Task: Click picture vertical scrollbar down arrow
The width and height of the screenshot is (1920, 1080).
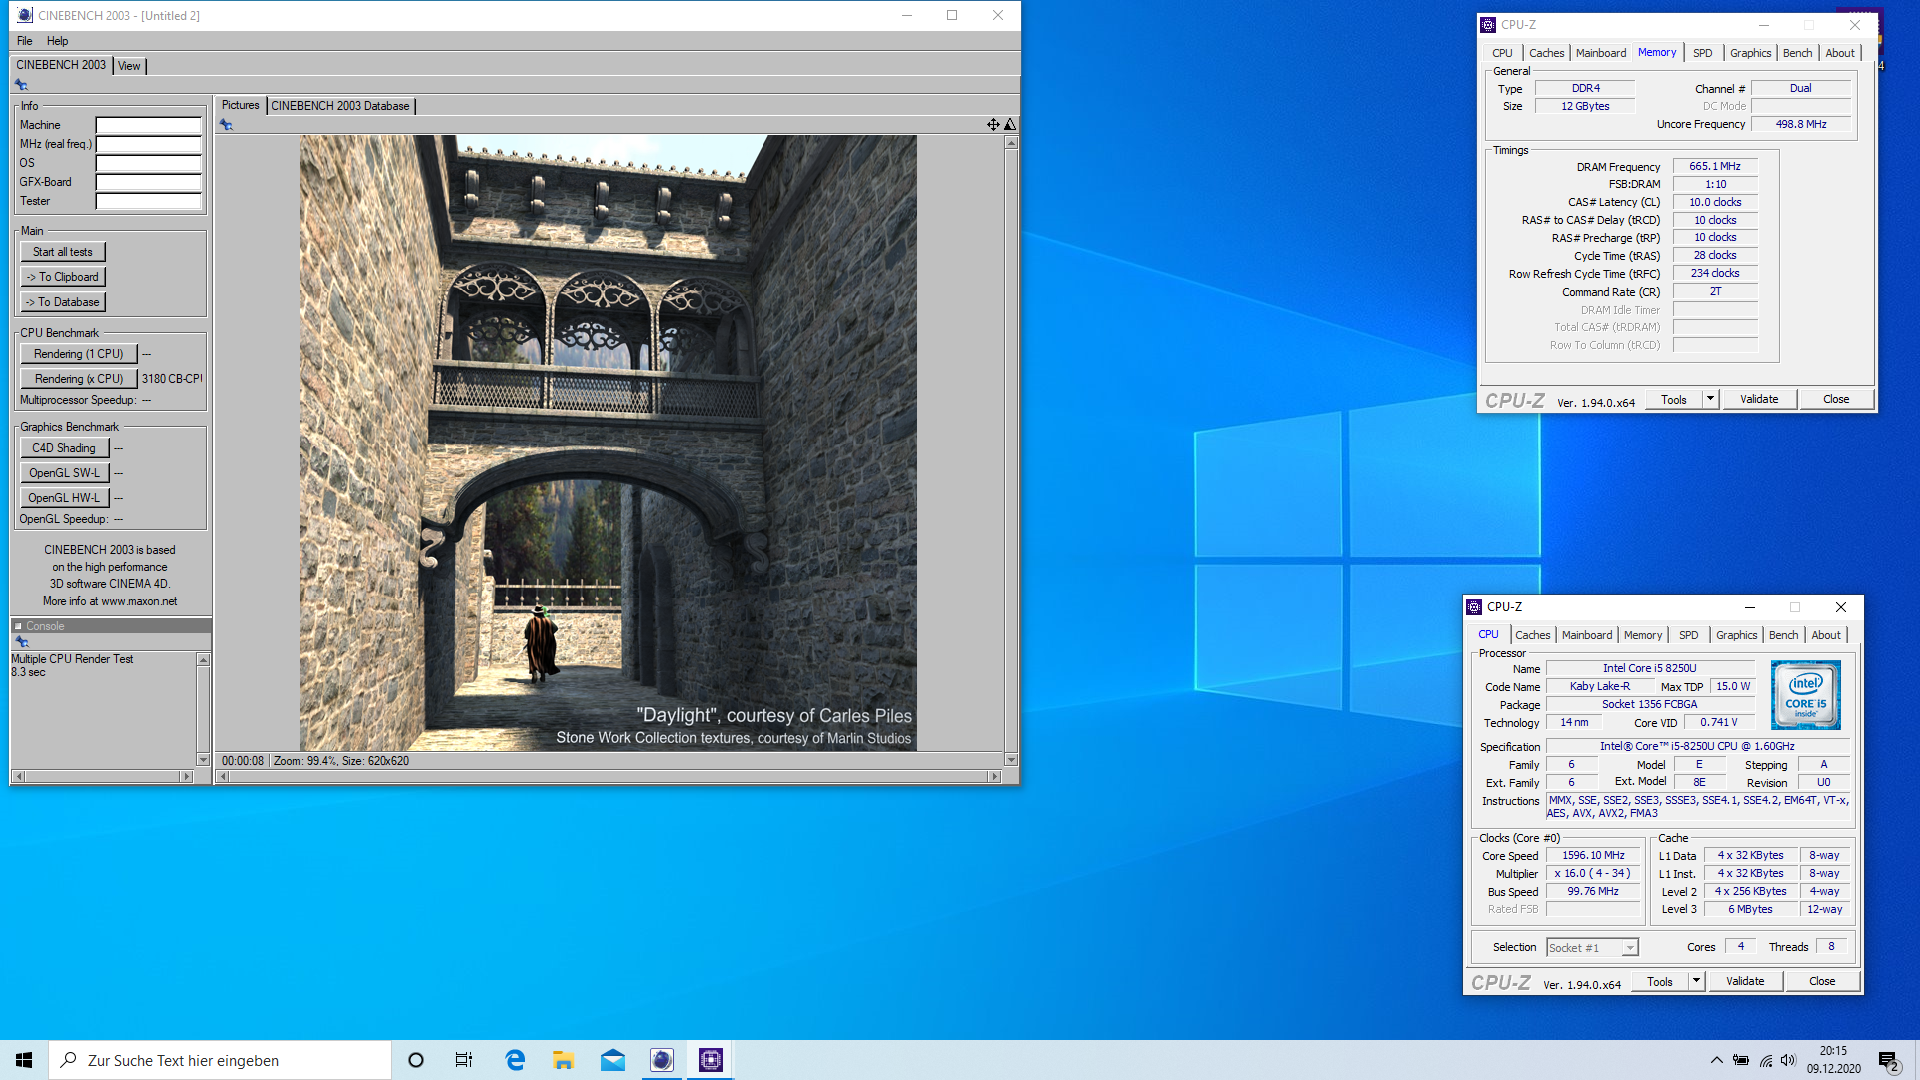Action: coord(1011,760)
